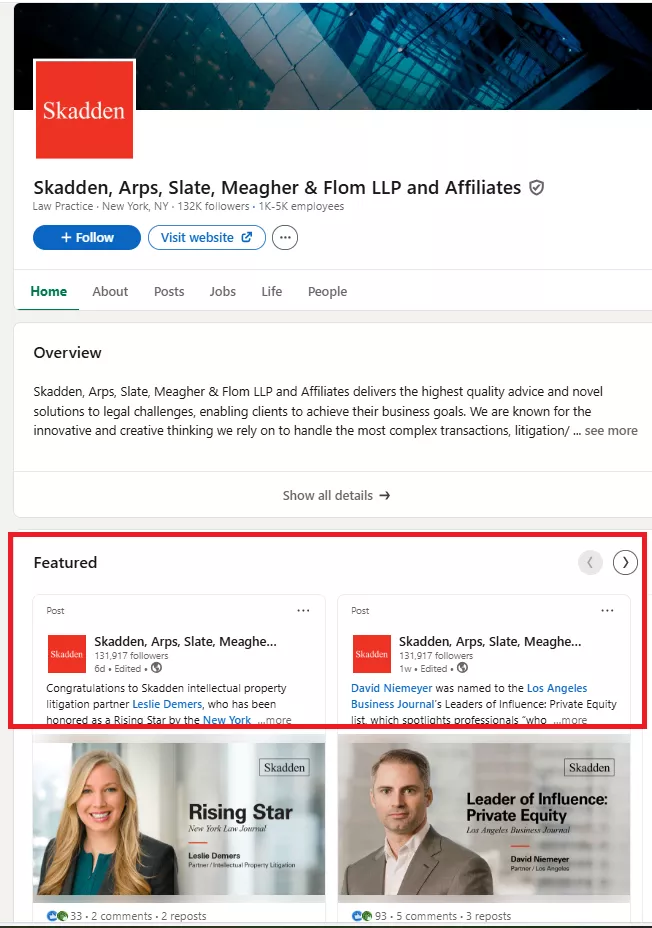This screenshot has width=652, height=928.
Task: Open David Niemeyer profile link
Action: [392, 688]
